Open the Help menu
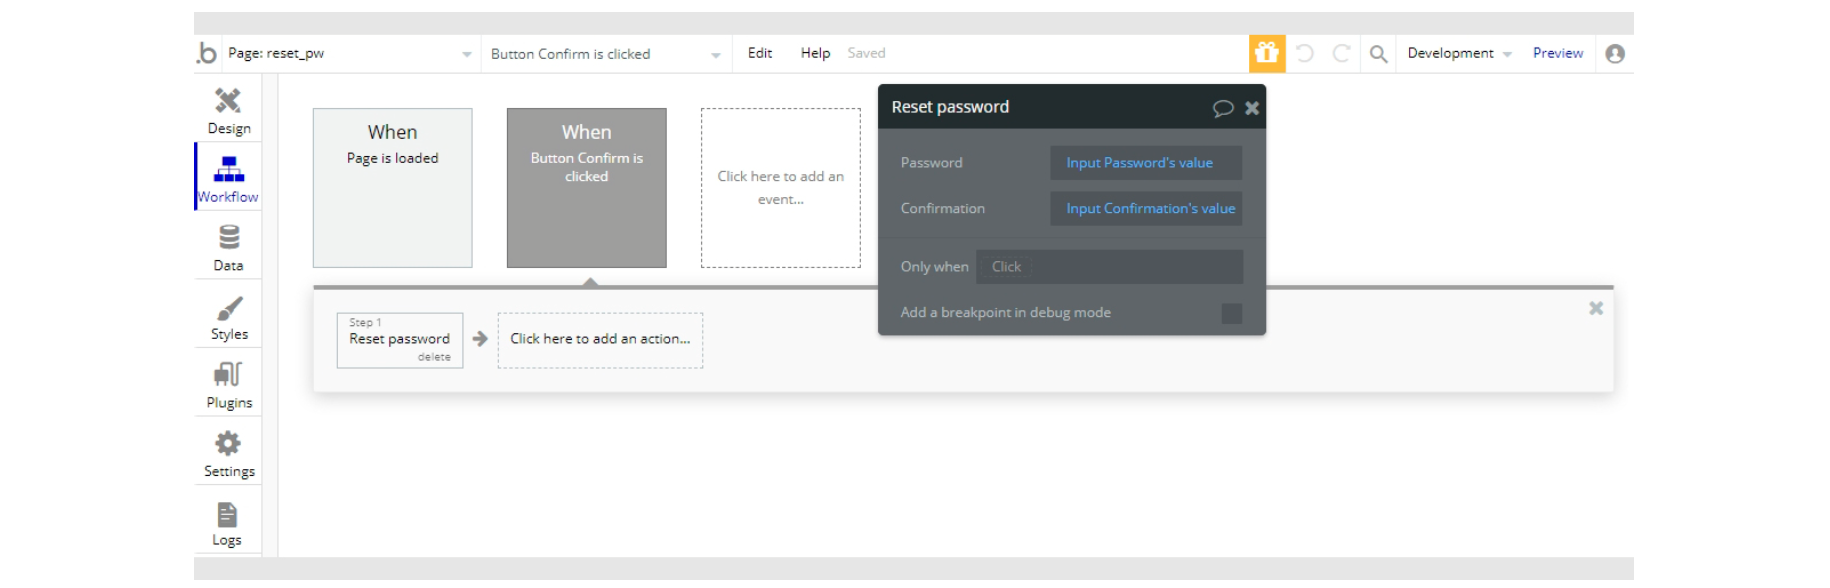Image resolution: width=1830 pixels, height=588 pixels. tap(815, 53)
